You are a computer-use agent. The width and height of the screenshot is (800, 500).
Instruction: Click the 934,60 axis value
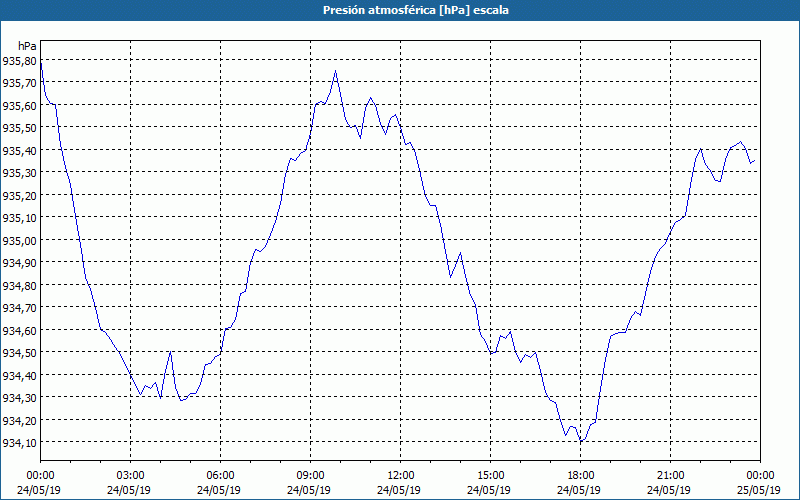(x=19, y=330)
